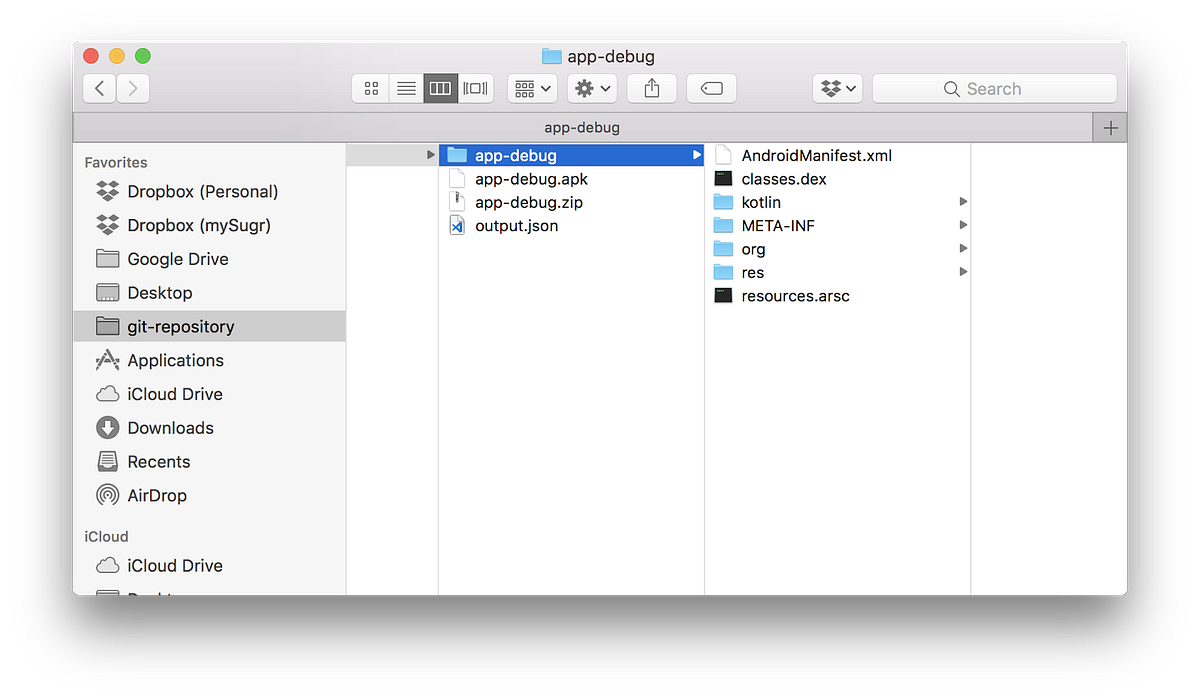Expand the org folder arrow
This screenshot has width=1200, height=699.
tap(963, 248)
